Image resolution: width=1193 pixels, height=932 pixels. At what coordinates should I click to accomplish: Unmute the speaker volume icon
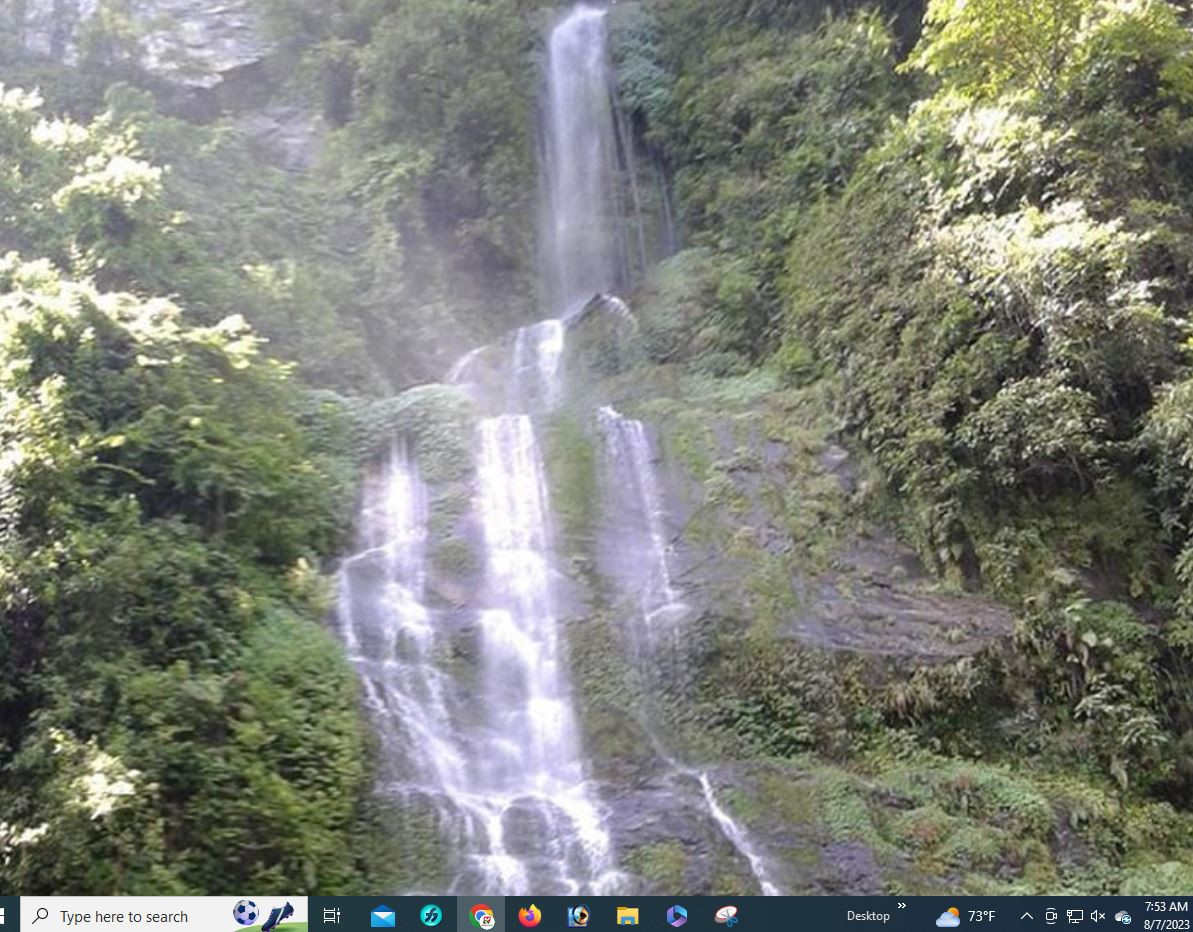1098,916
